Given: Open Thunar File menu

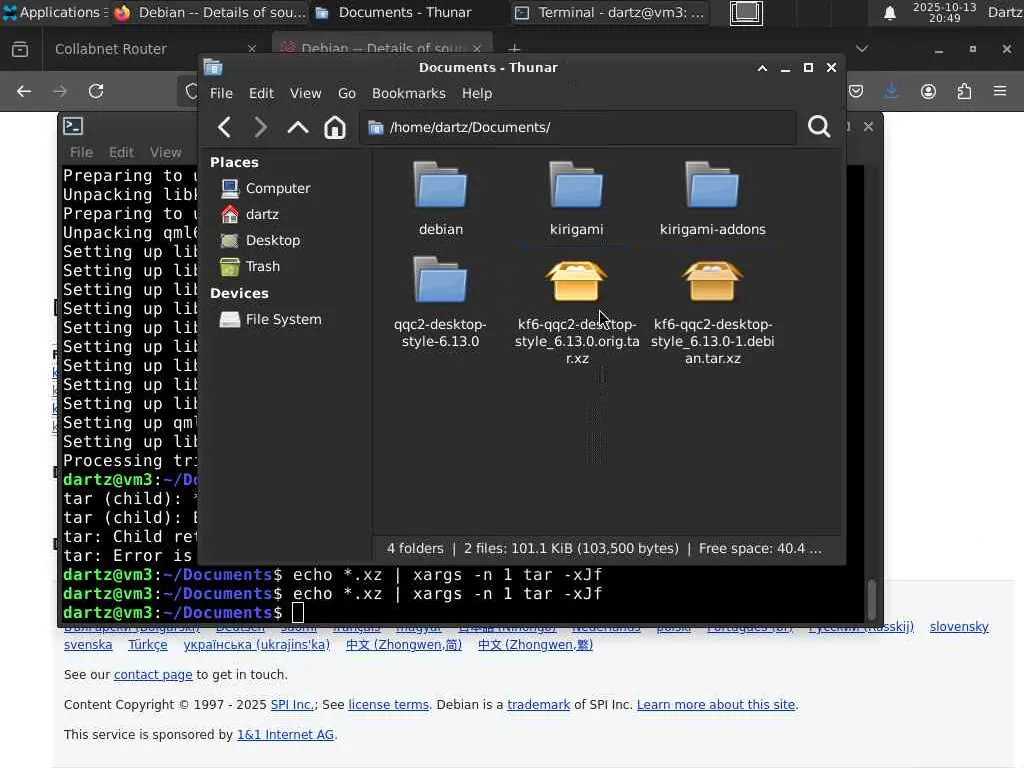Looking at the screenshot, I should tap(221, 93).
